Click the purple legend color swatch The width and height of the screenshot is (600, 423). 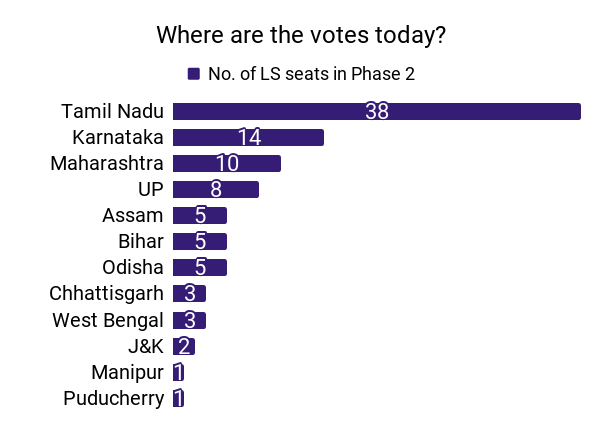pos(193,74)
